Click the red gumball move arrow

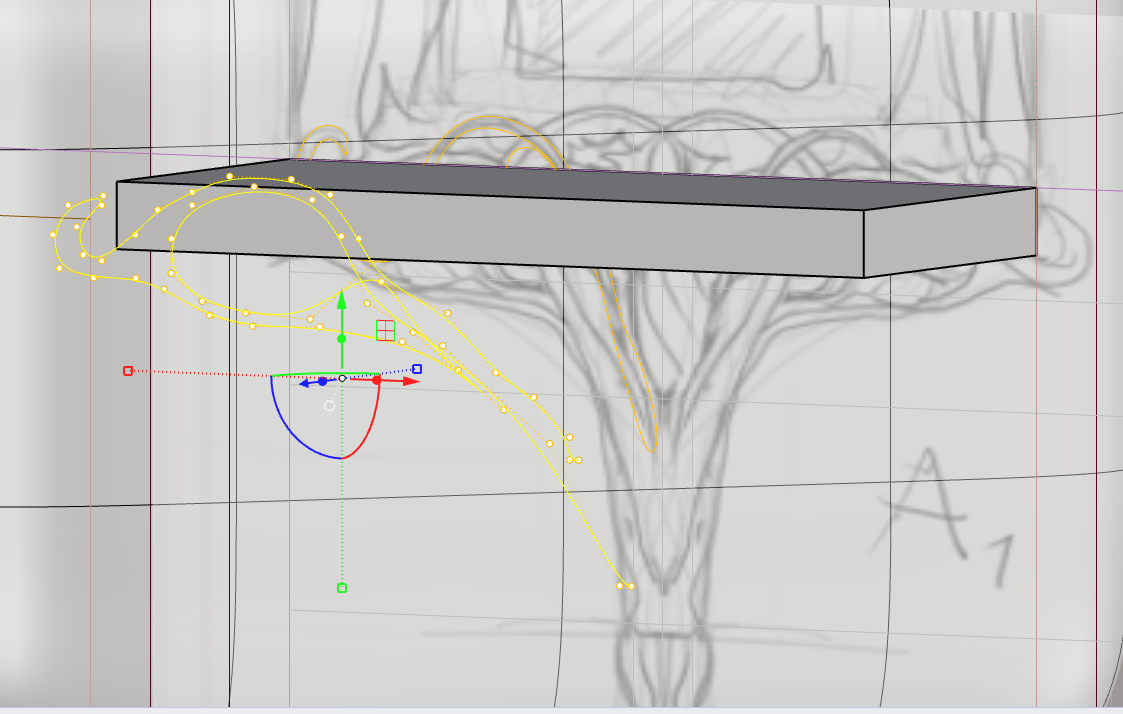pos(410,382)
